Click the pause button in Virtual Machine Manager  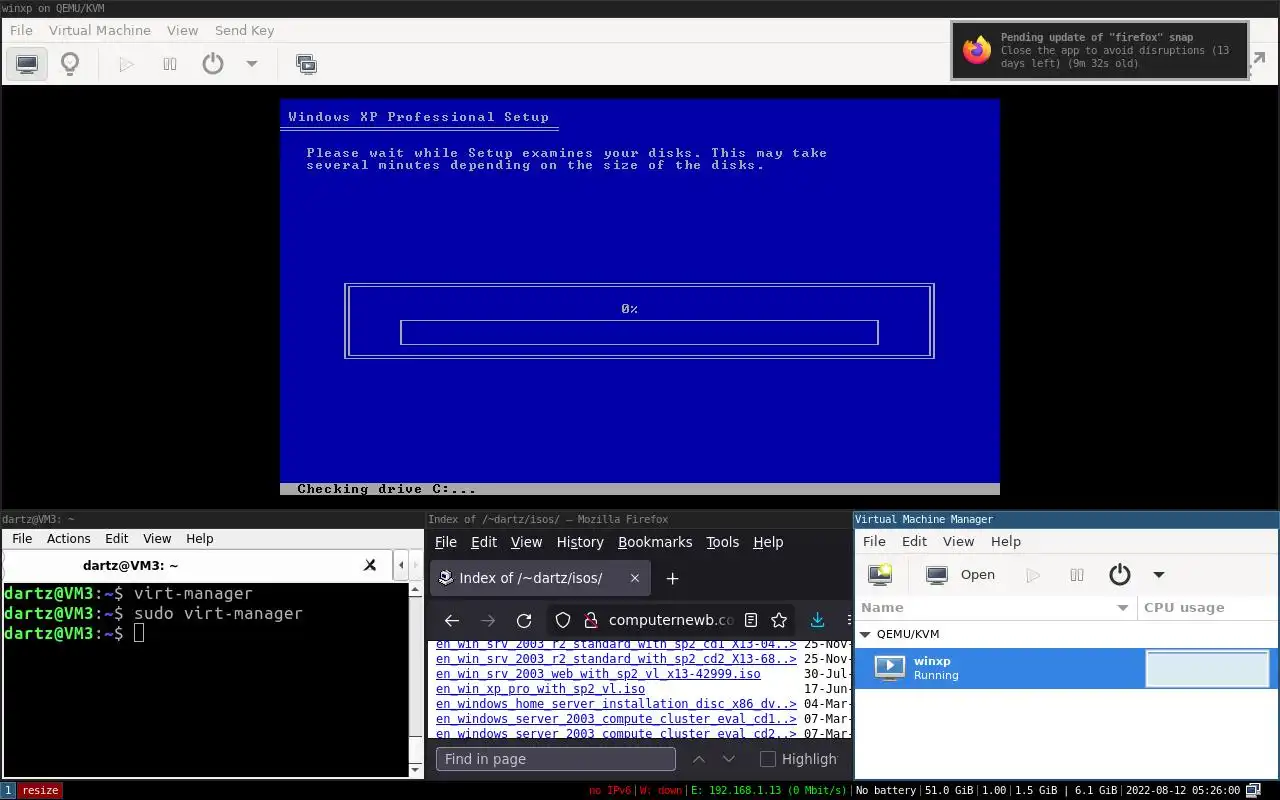pyautogui.click(x=1077, y=575)
